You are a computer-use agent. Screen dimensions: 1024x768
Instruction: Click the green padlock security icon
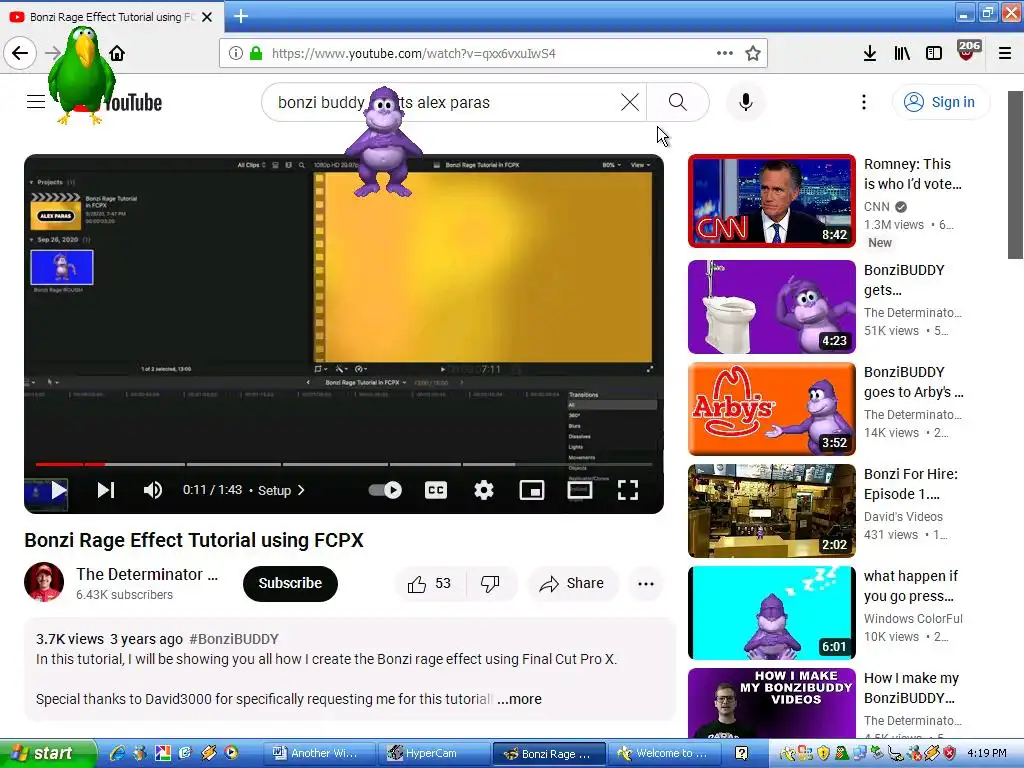tap(256, 54)
